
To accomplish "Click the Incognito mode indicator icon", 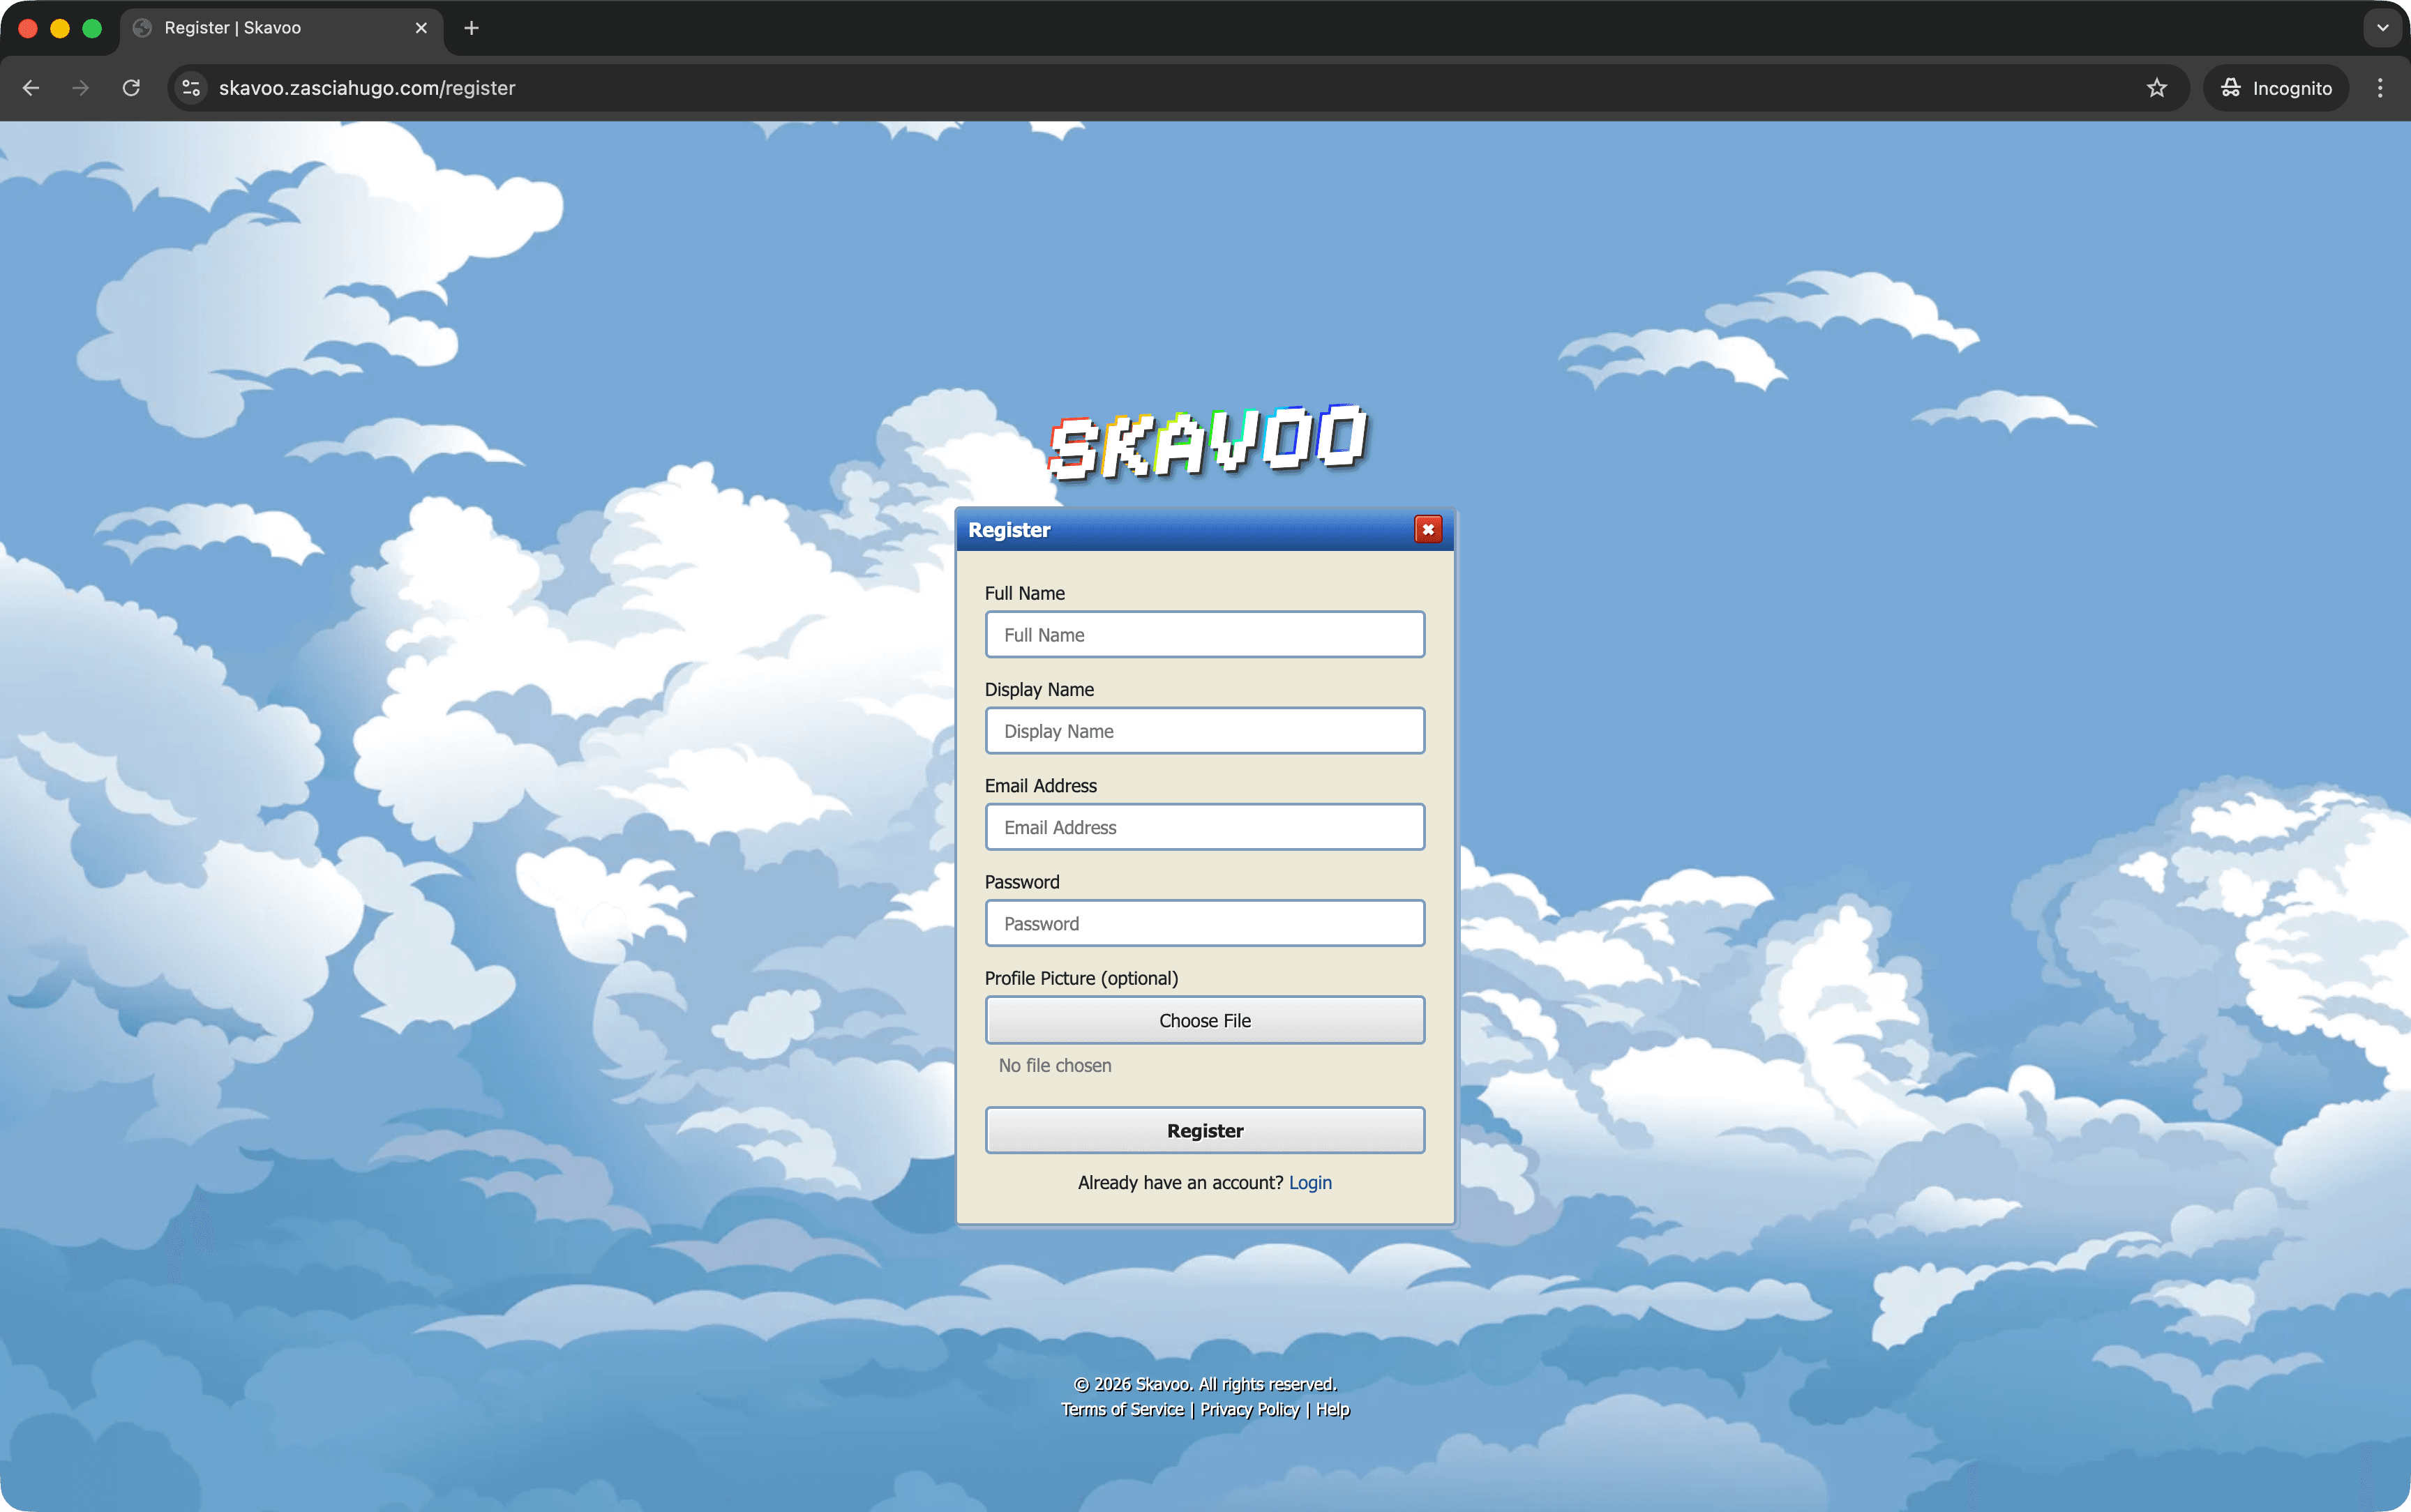I will tap(2231, 88).
